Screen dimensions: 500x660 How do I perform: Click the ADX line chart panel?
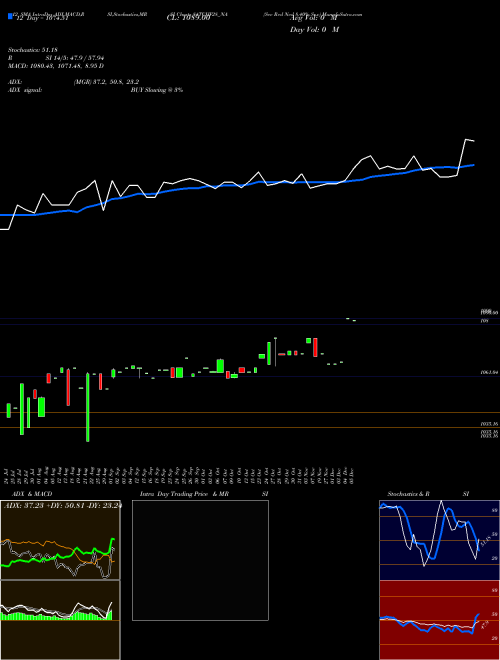pos(60,540)
